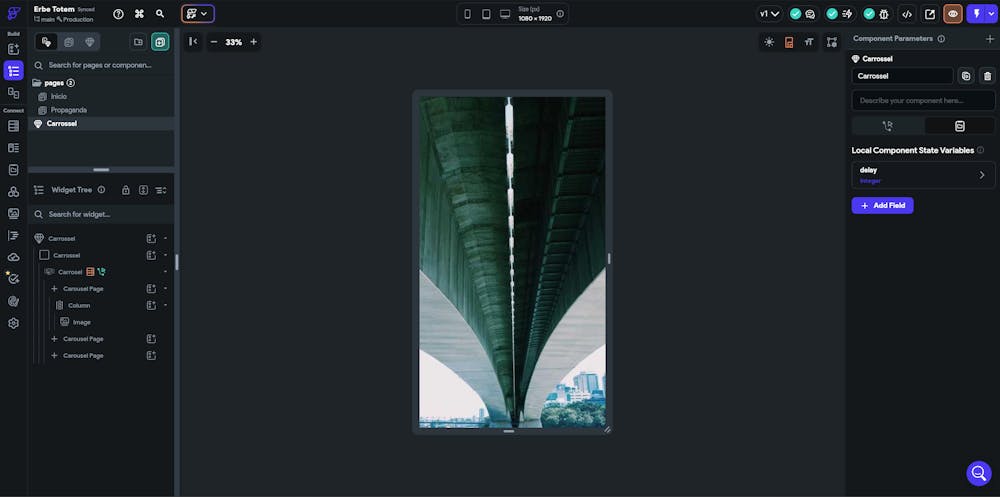Open the keyboard shortcuts command icon
1000x497 pixels.
[x=139, y=13]
